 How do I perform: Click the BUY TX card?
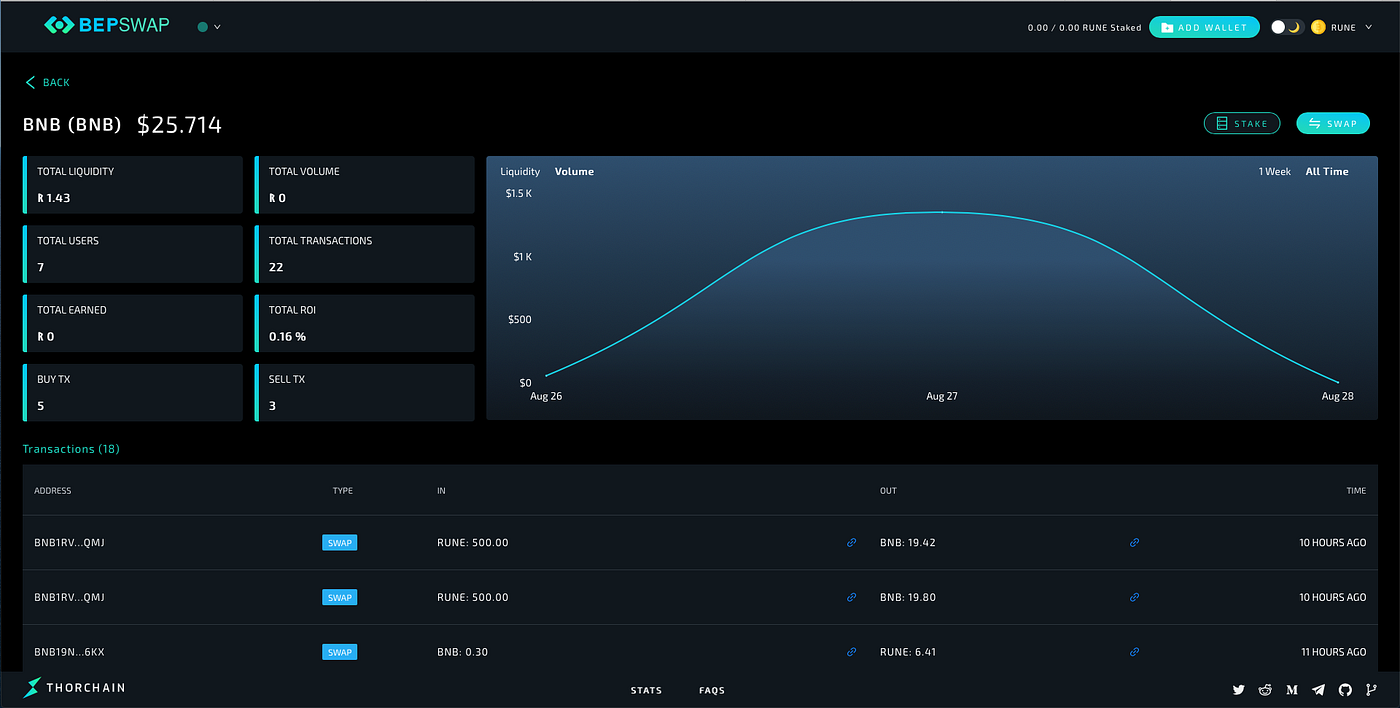133,392
